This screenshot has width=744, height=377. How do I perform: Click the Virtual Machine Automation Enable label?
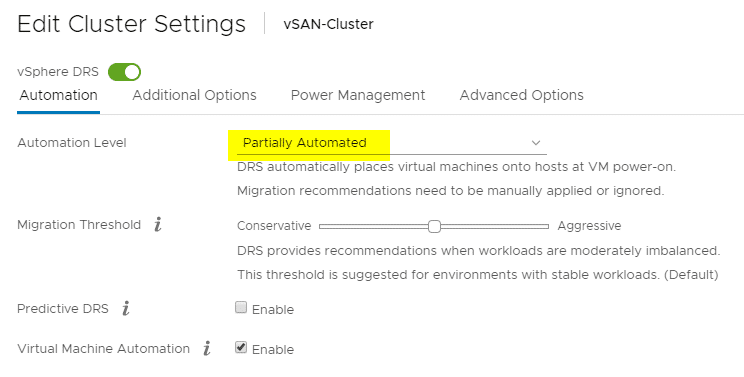pyautogui.click(x=273, y=349)
